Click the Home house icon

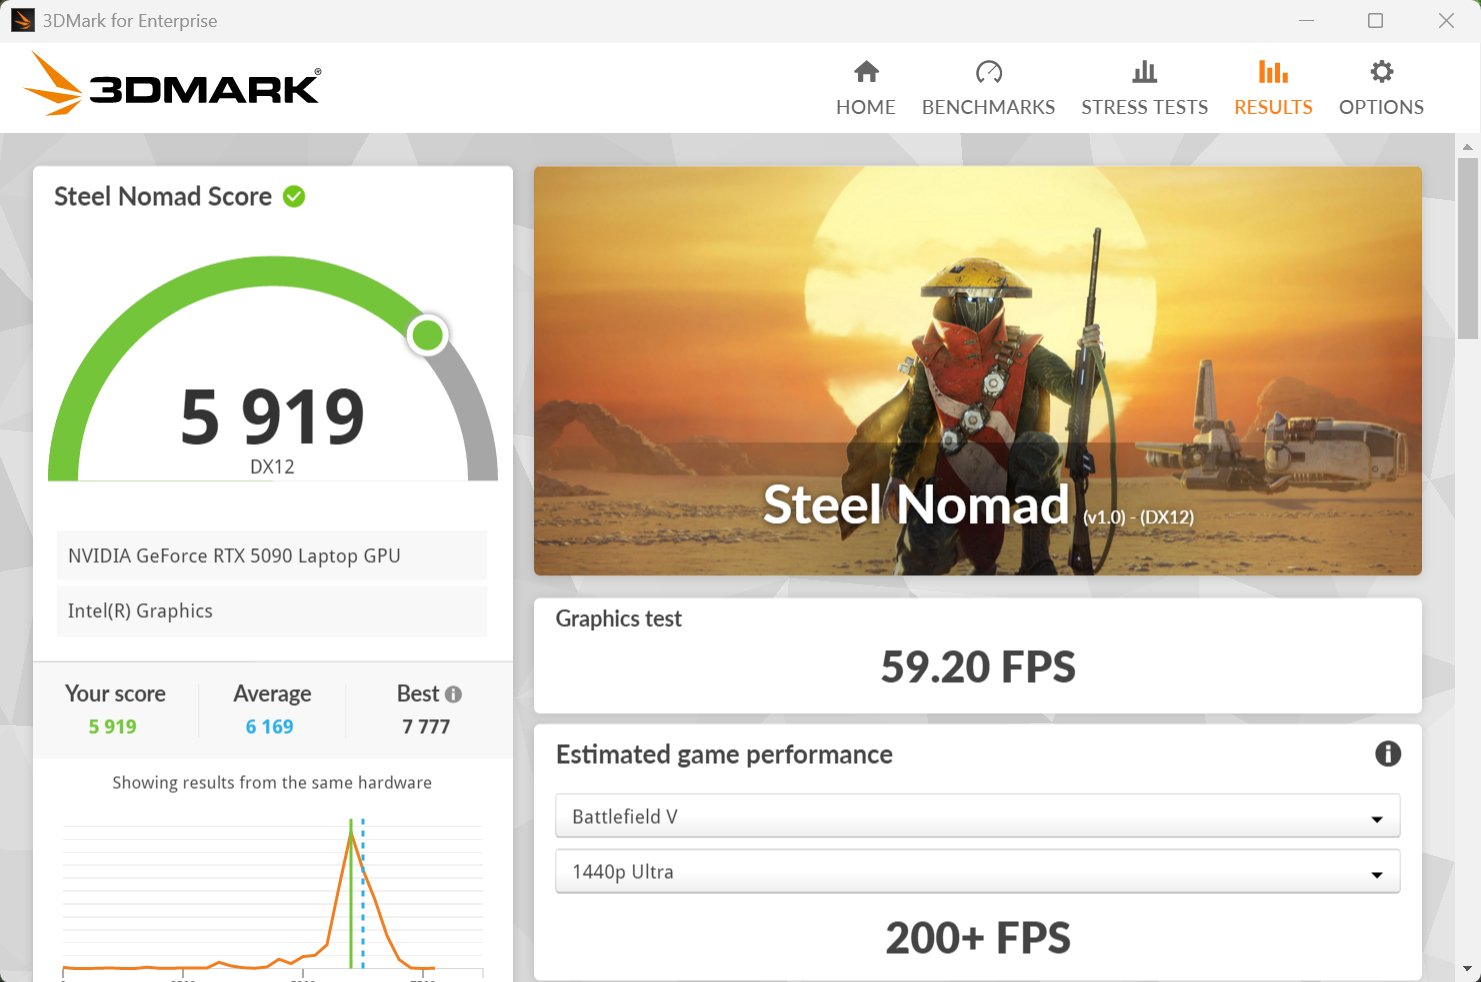point(865,72)
